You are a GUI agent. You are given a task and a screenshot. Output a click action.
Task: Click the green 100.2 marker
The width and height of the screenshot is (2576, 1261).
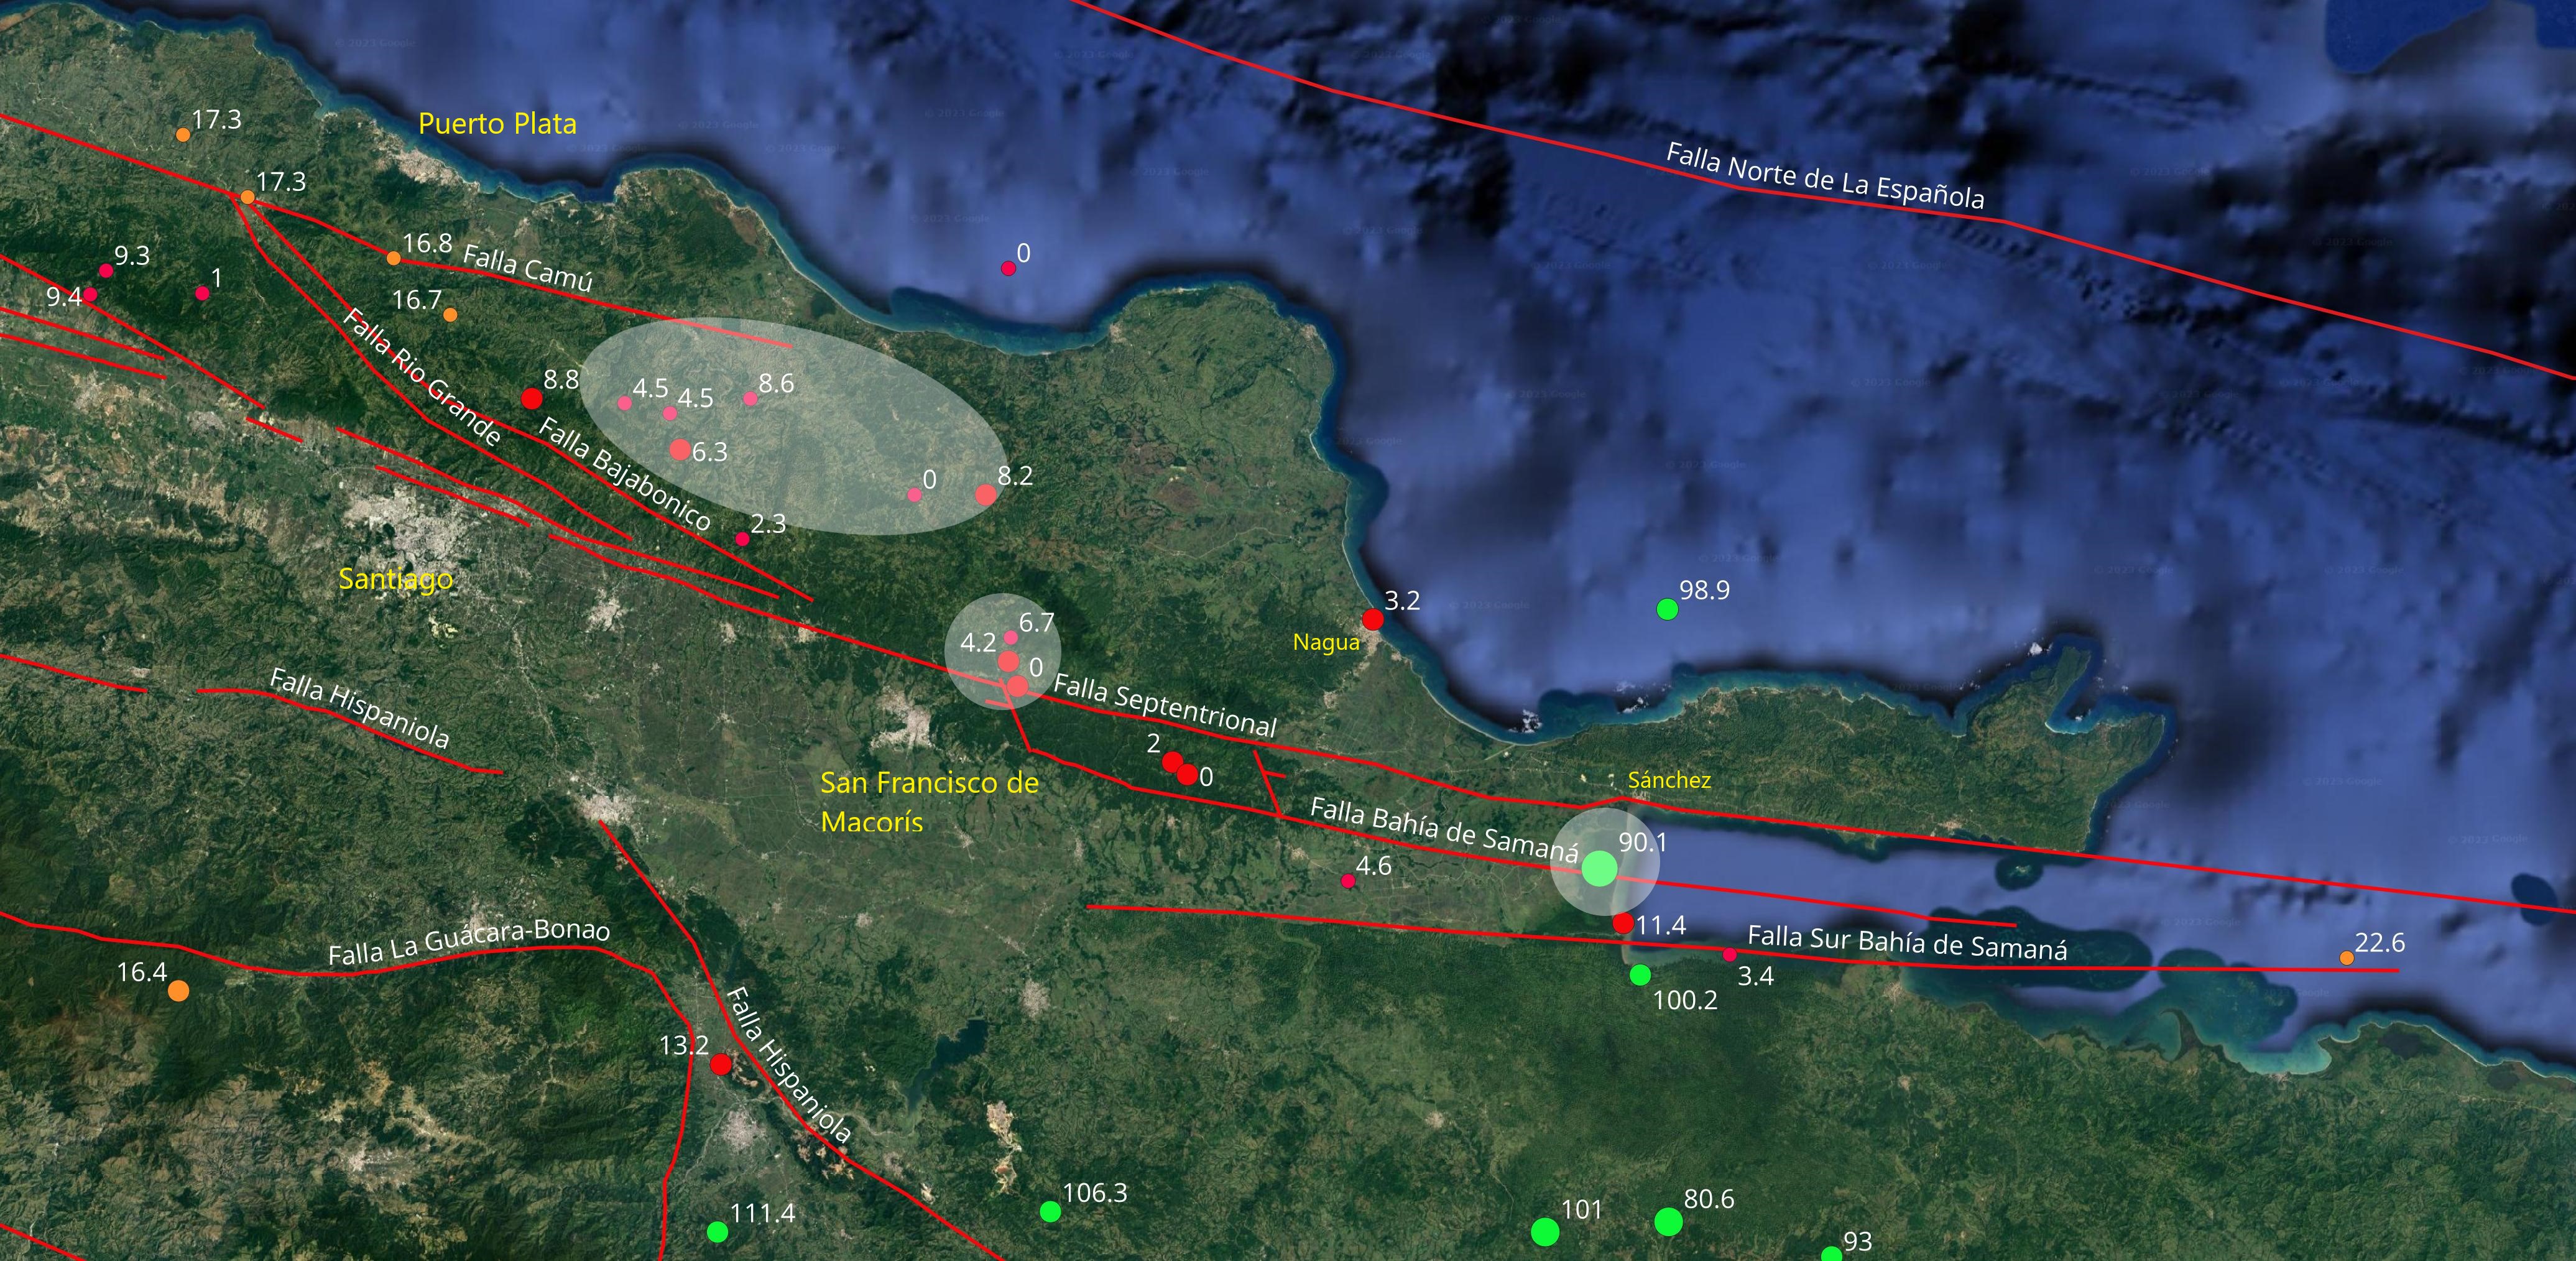(x=1640, y=974)
